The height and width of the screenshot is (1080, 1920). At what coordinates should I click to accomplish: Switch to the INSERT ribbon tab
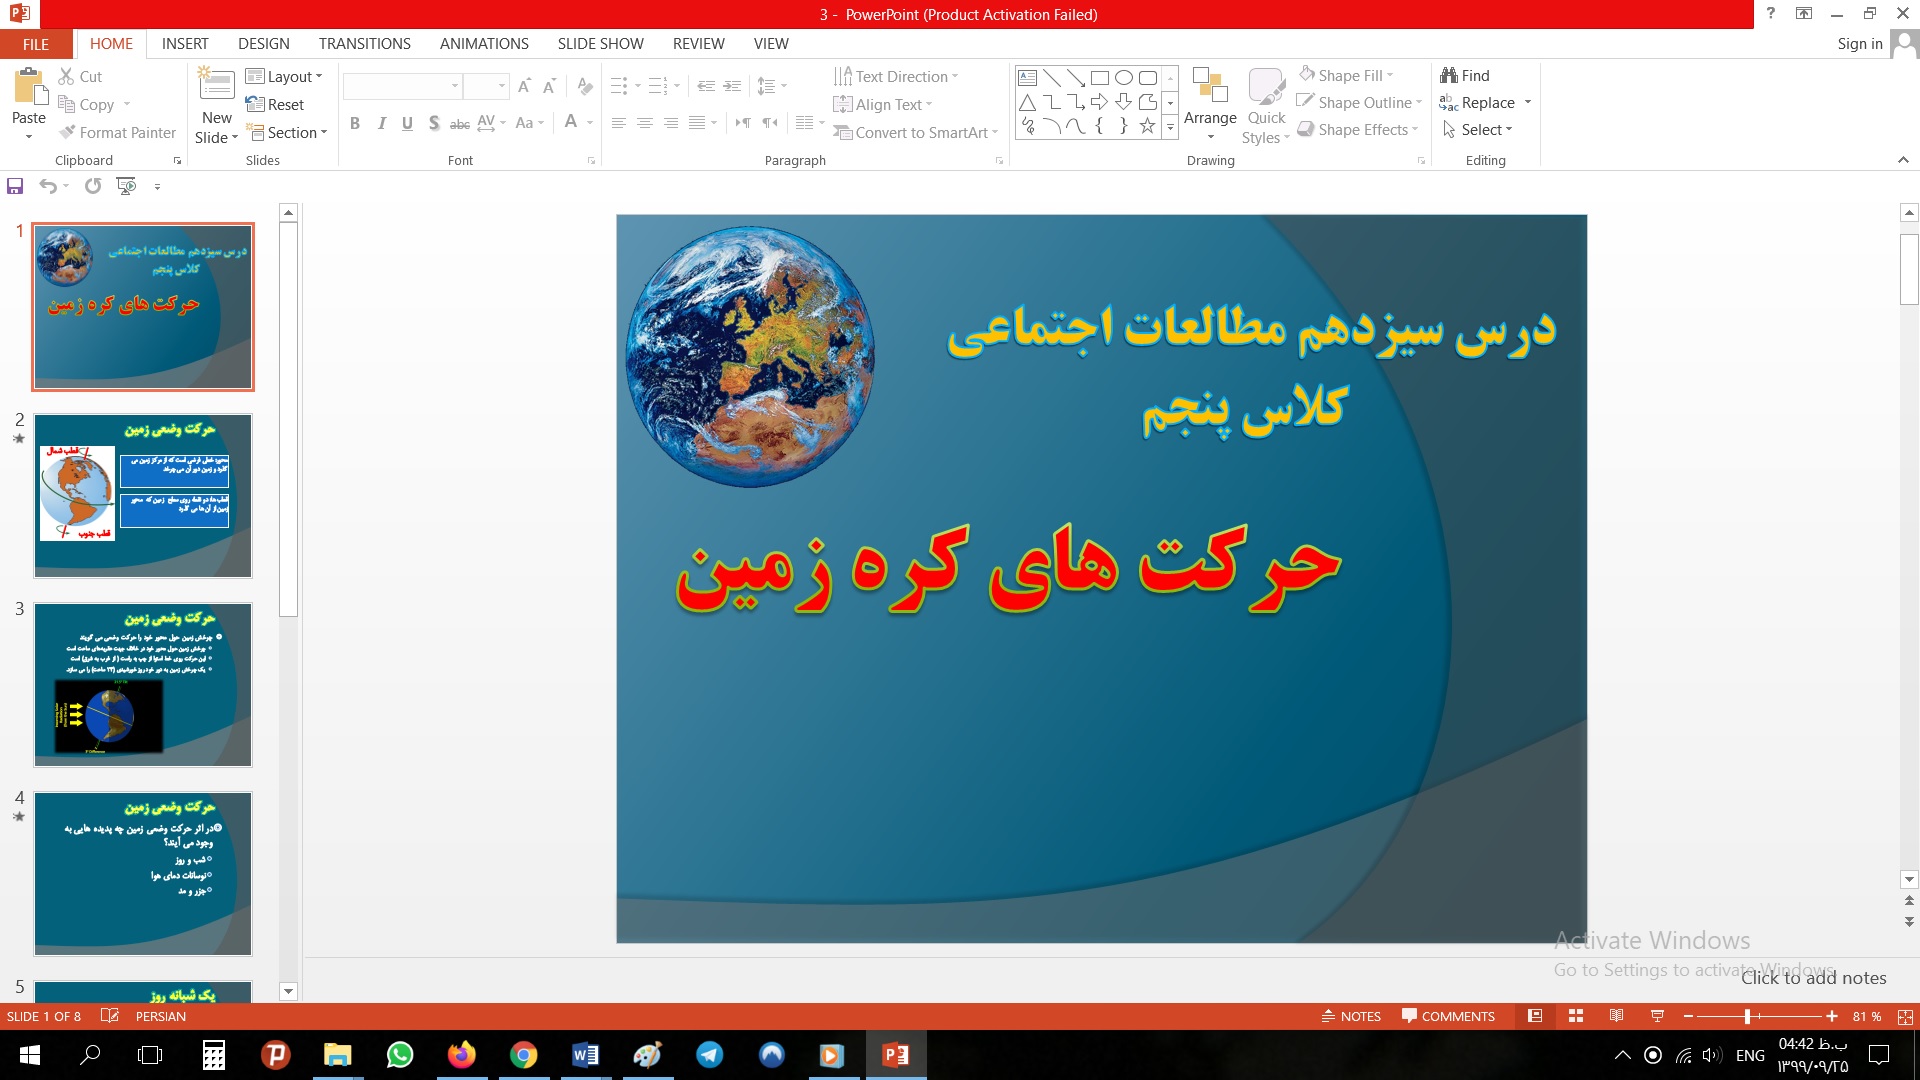coord(185,43)
